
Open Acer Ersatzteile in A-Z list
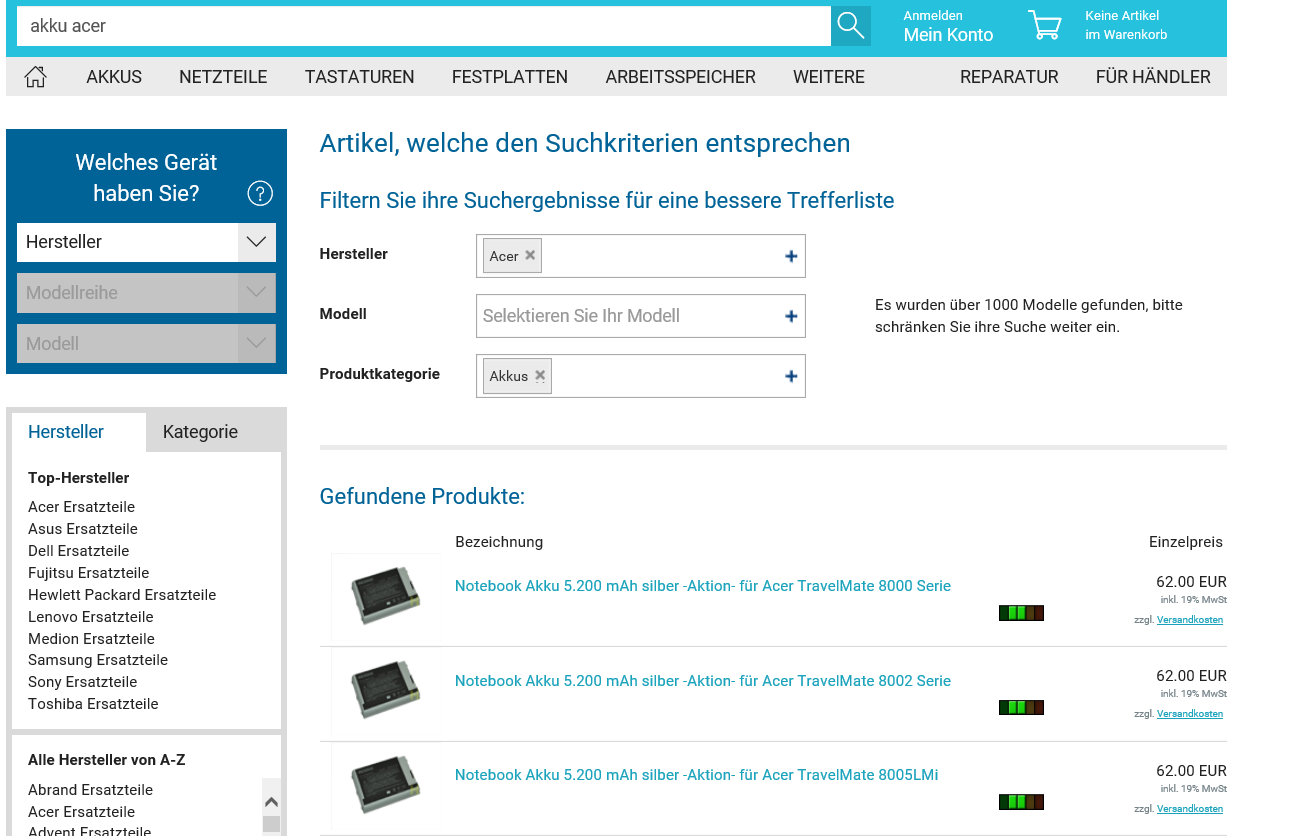pos(81,812)
